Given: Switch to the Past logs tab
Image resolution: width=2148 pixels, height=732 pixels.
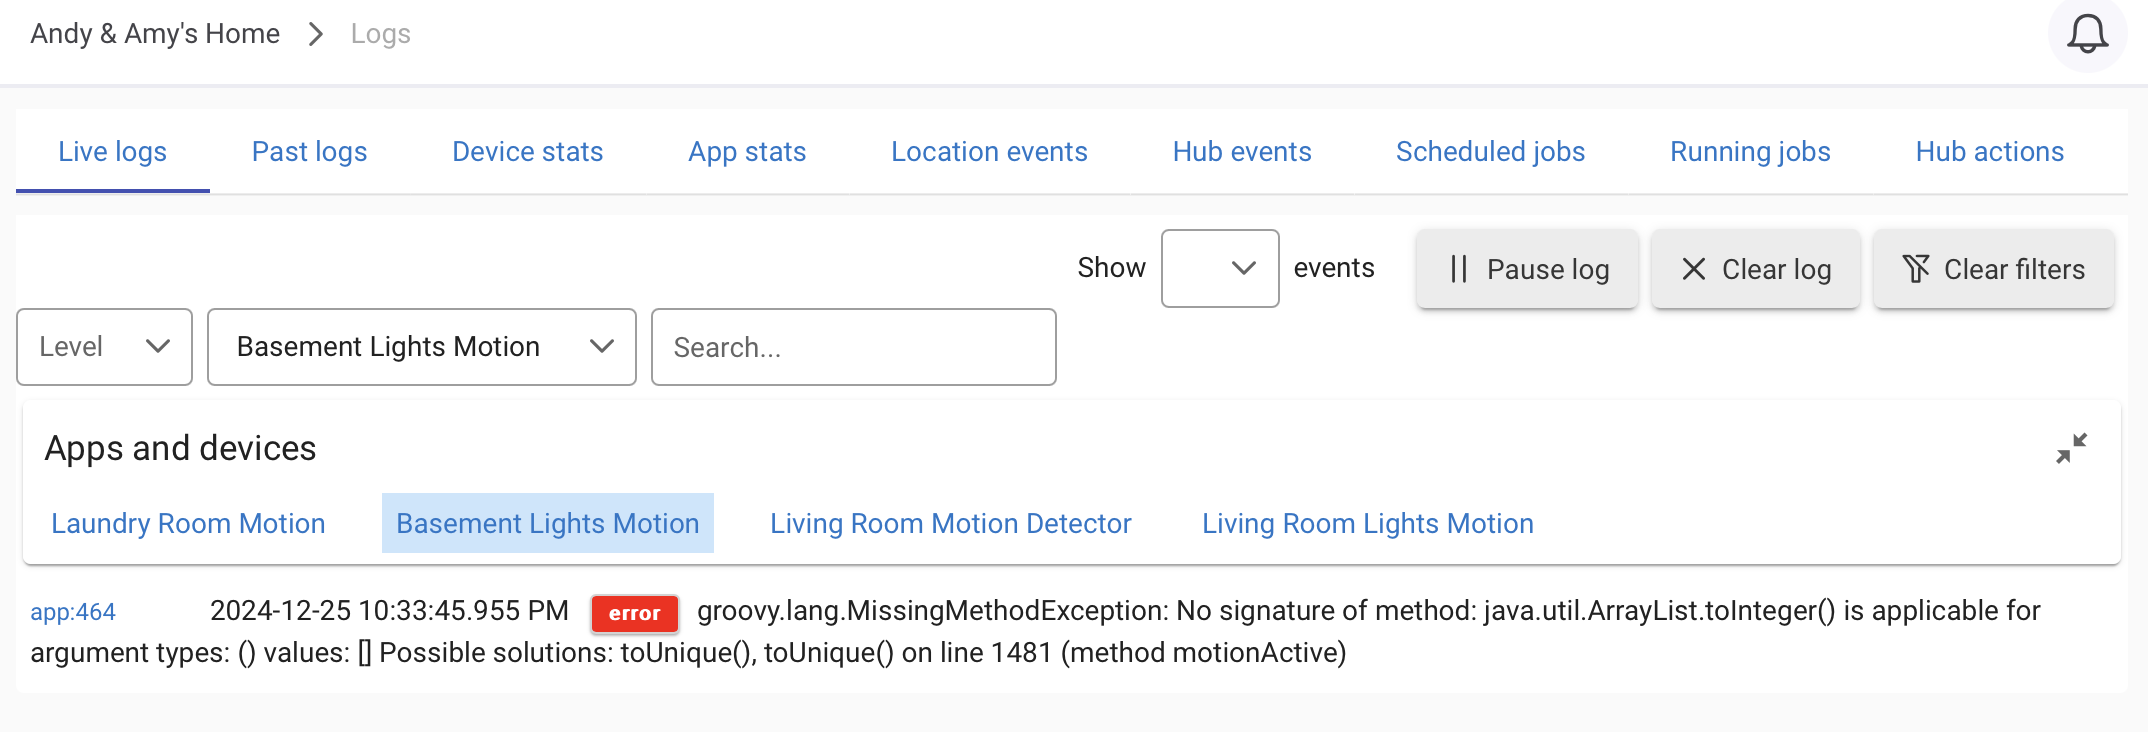Looking at the screenshot, I should [x=309, y=152].
